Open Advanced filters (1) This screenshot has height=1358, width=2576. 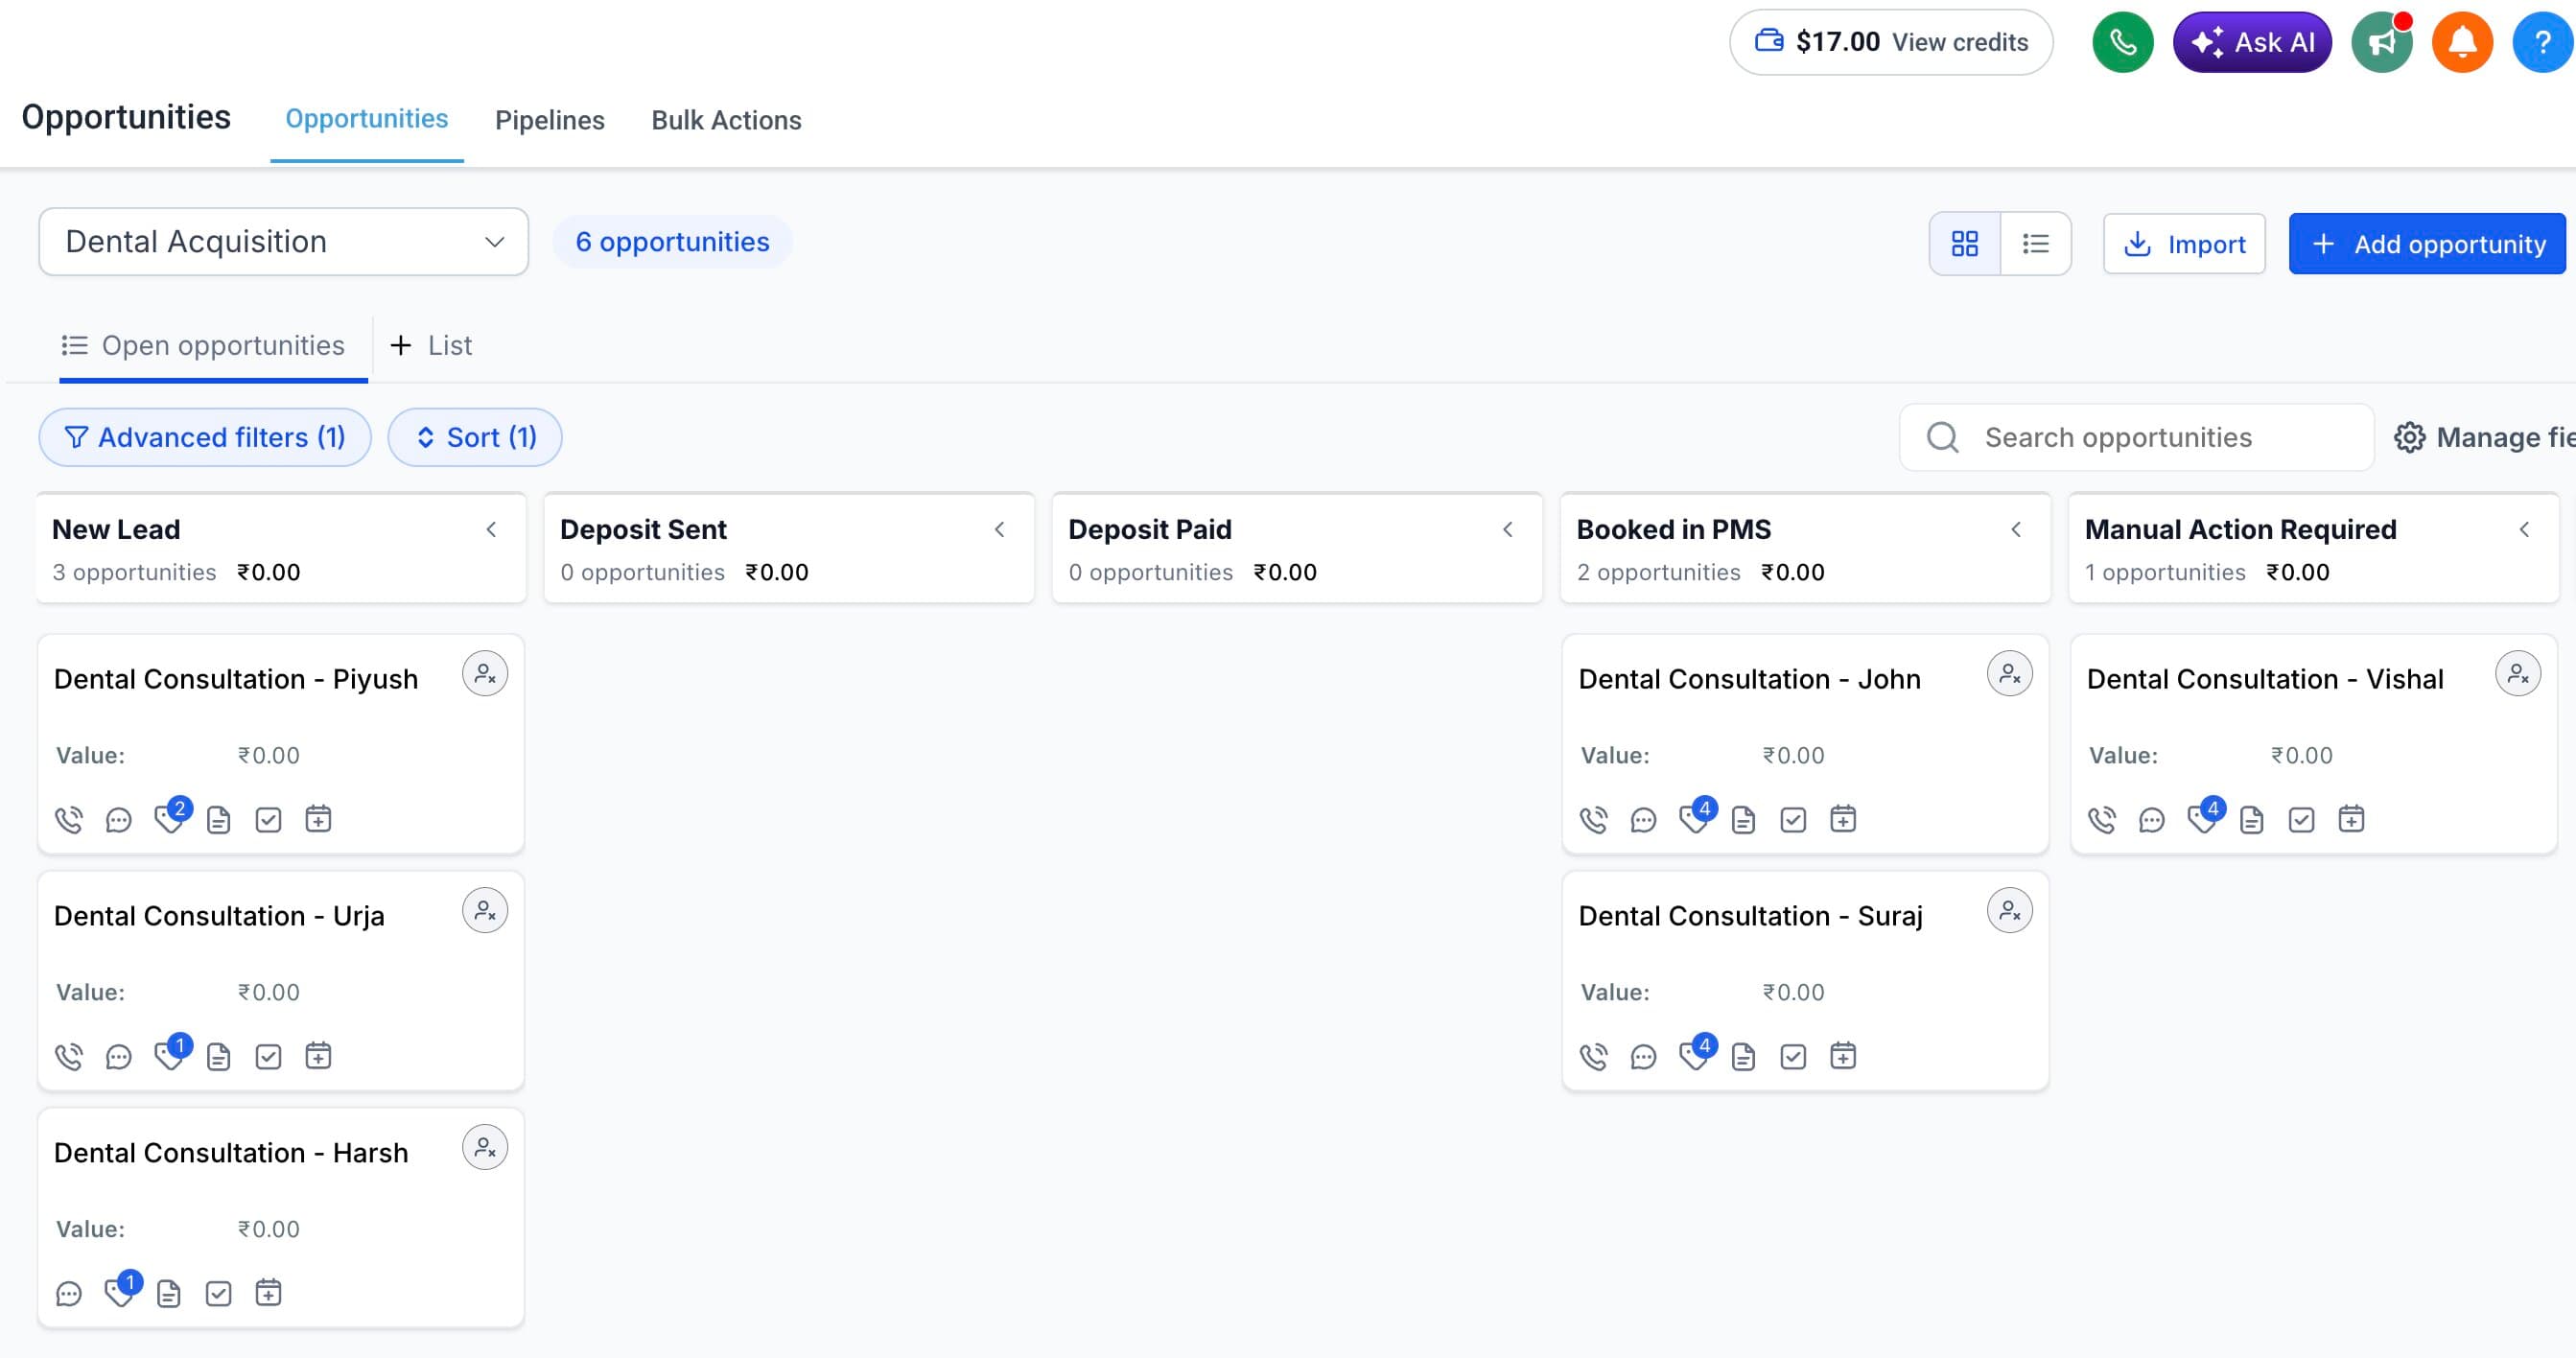[205, 437]
